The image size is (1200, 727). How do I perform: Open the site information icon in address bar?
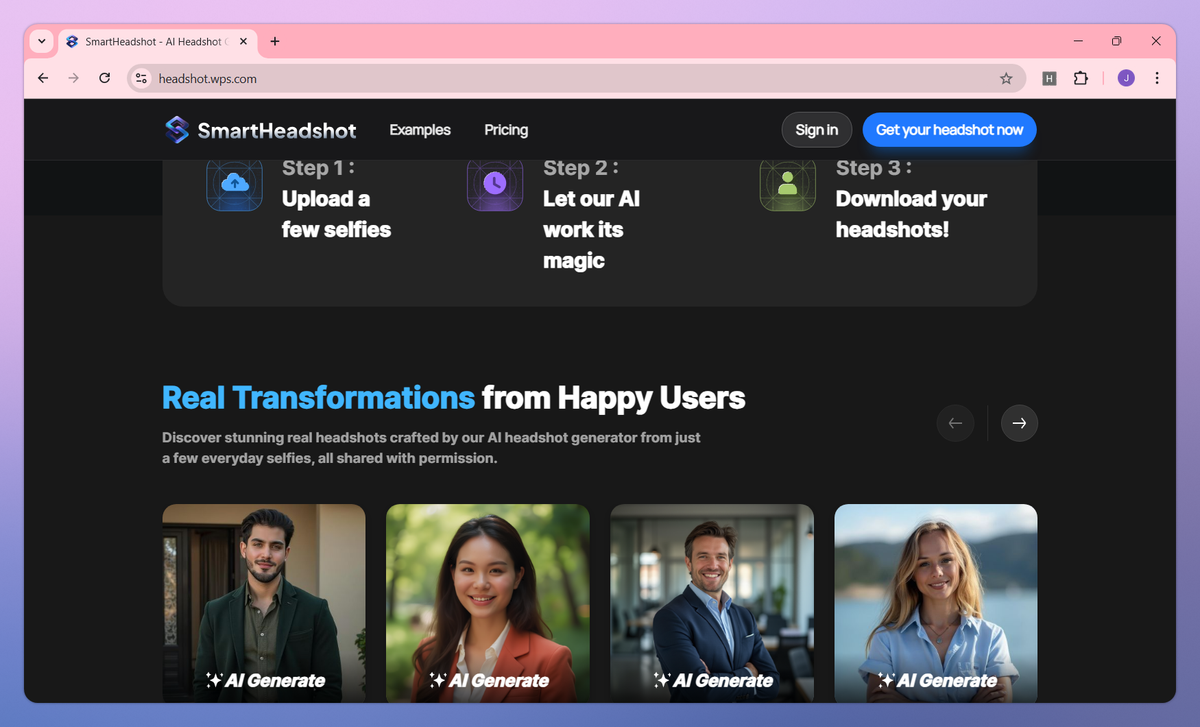[140, 77]
